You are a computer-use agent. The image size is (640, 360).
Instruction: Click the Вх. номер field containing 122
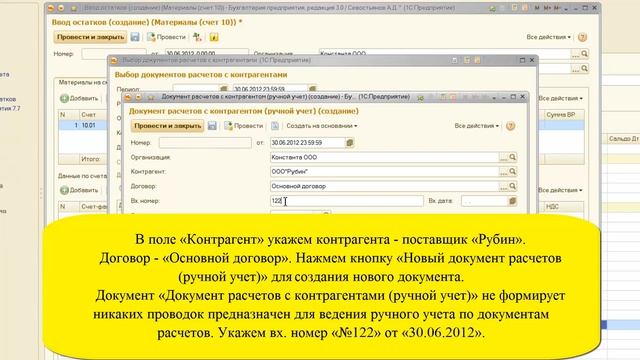coord(347,201)
